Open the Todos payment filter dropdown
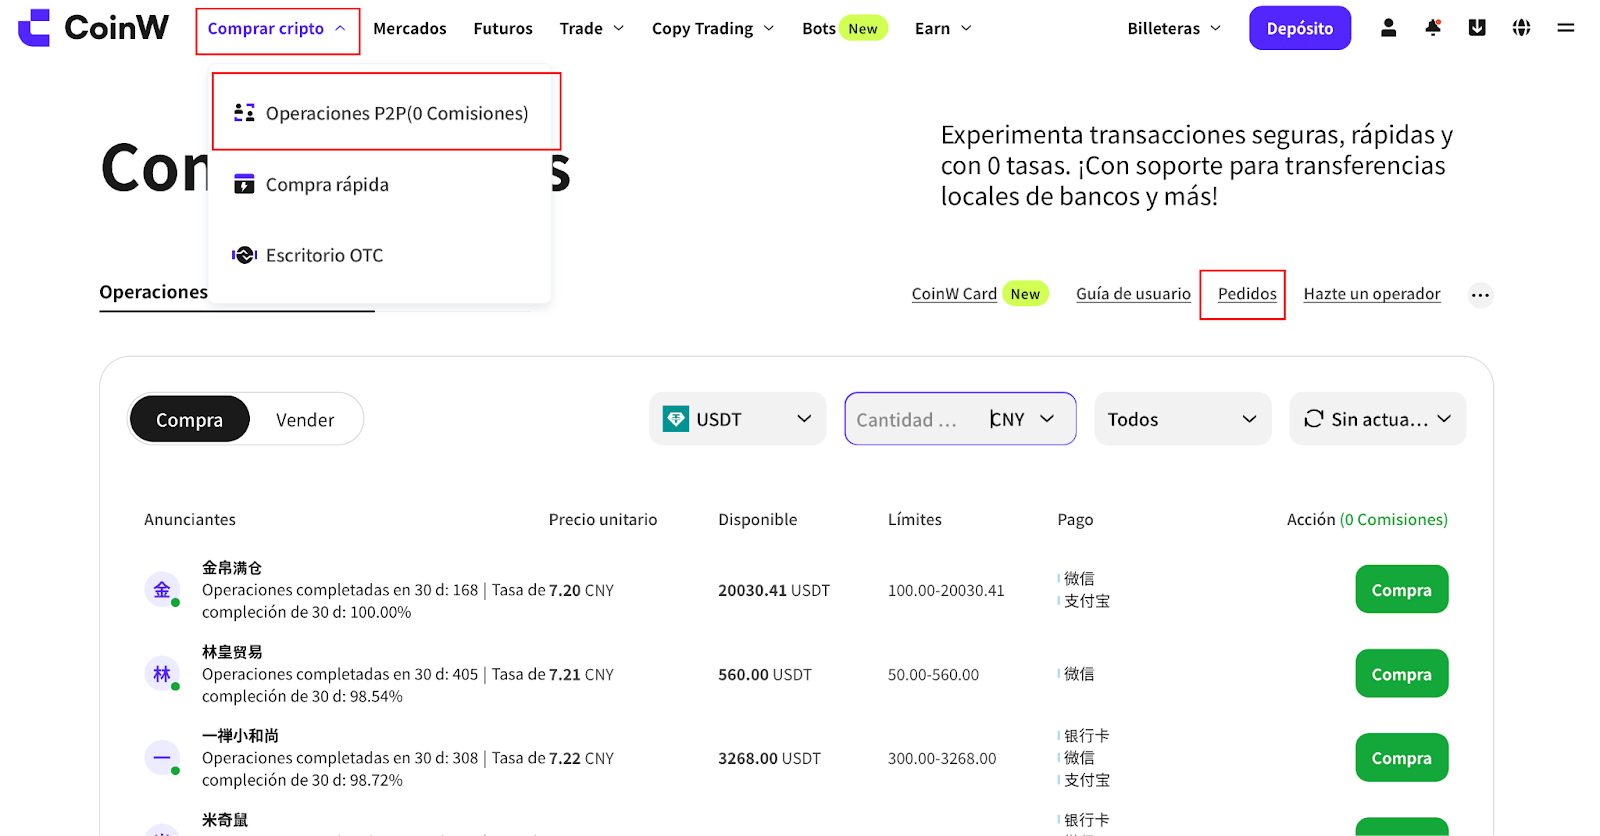Screen dimensions: 1600x836 [x=1182, y=419]
